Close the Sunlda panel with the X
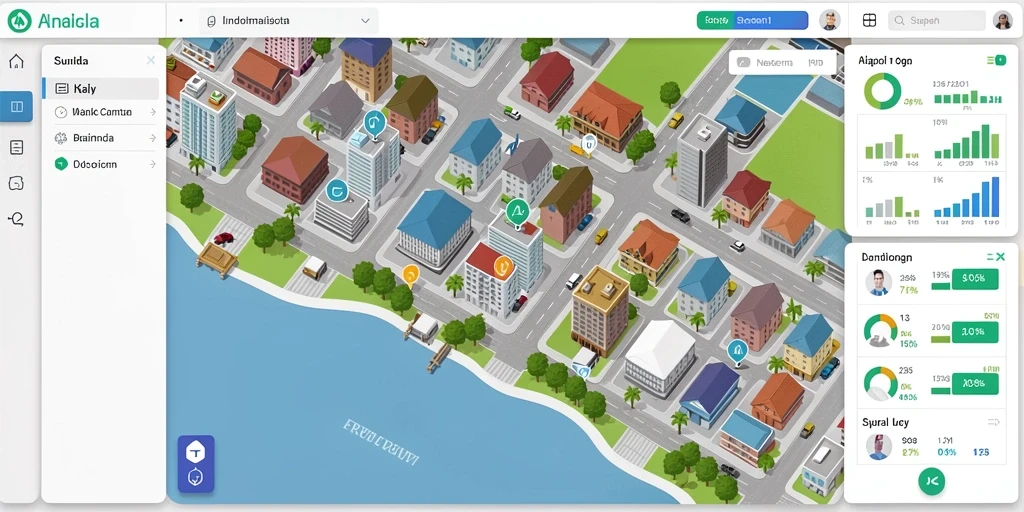Screen dimensions: 1024x512 [151, 61]
